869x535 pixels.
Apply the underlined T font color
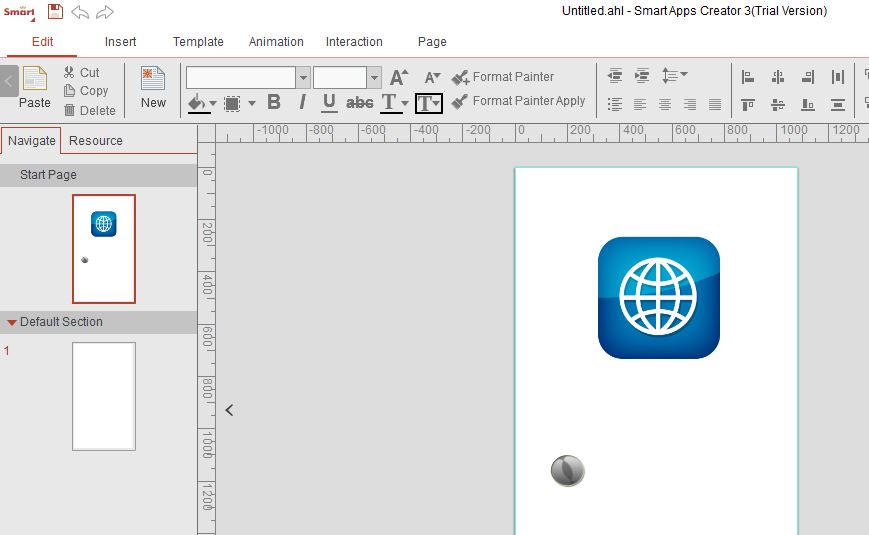point(389,103)
